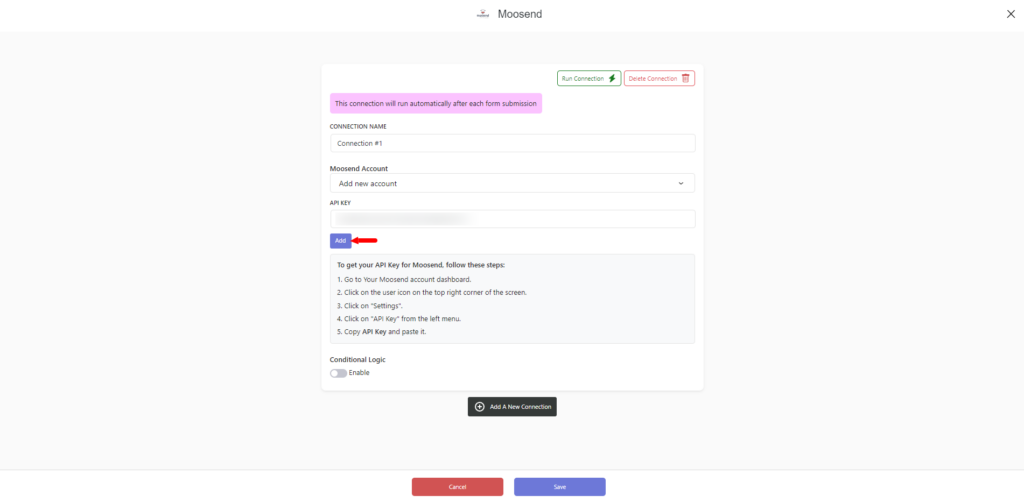Click the lightning bolt icon on Run Connection
This screenshot has height=503, width=1024.
click(x=612, y=78)
